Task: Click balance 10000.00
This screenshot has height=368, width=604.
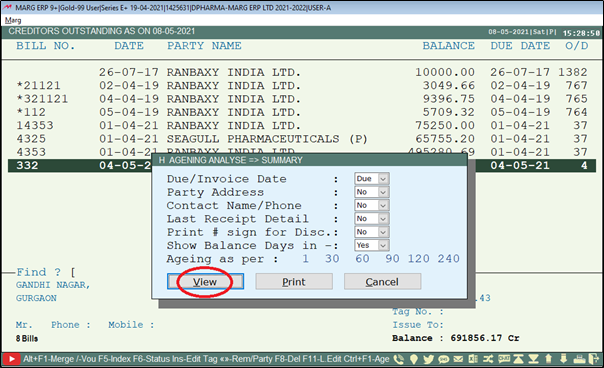Action: point(445,72)
